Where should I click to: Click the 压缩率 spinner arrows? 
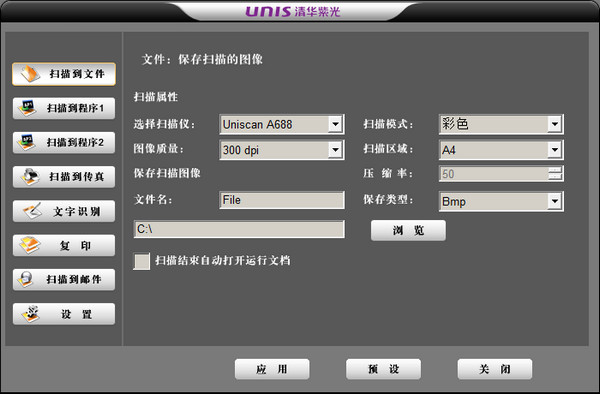coord(554,174)
